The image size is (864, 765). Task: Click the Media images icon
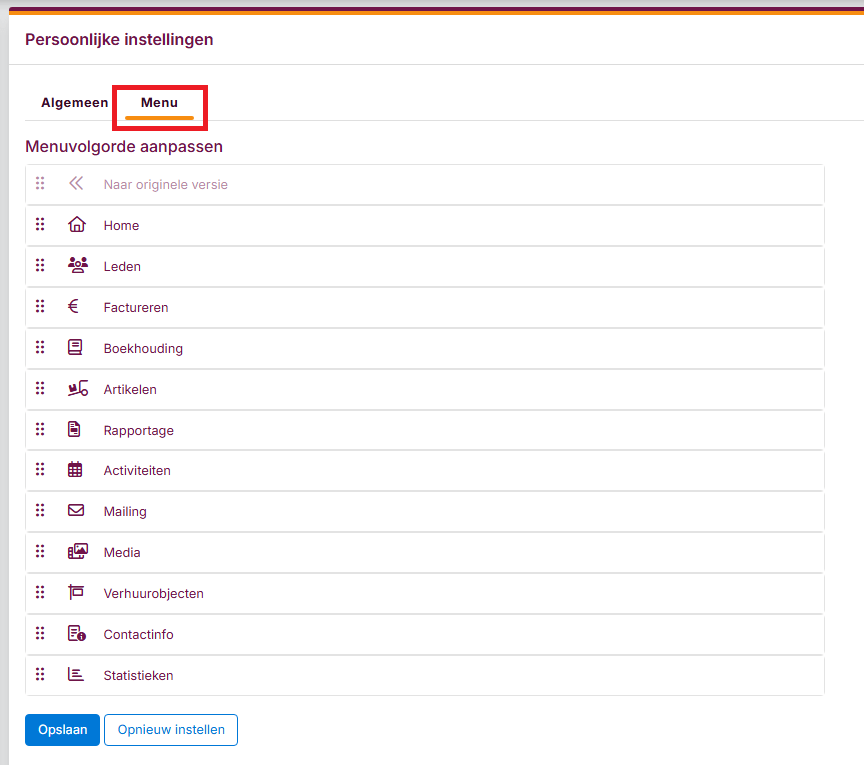(x=77, y=552)
